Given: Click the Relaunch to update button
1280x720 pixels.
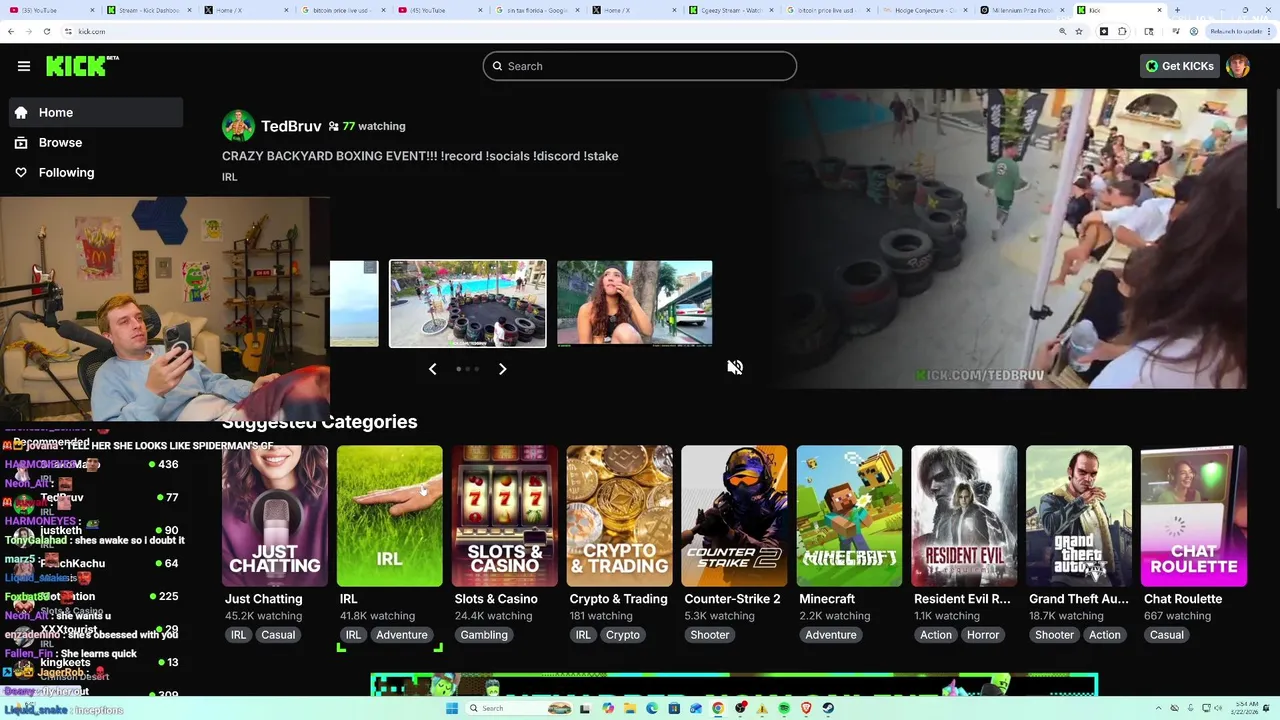Looking at the screenshot, I should tap(1238, 32).
